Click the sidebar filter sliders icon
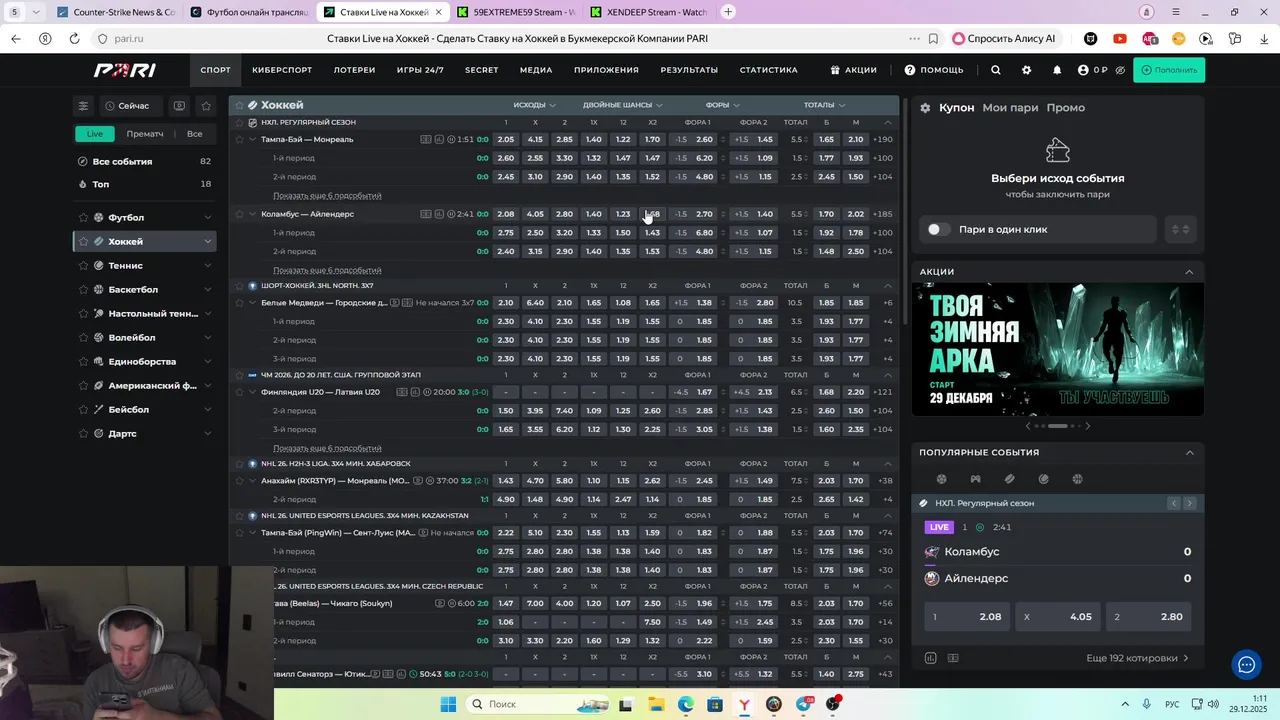Viewport: 1280px width, 720px height. pos(83,106)
